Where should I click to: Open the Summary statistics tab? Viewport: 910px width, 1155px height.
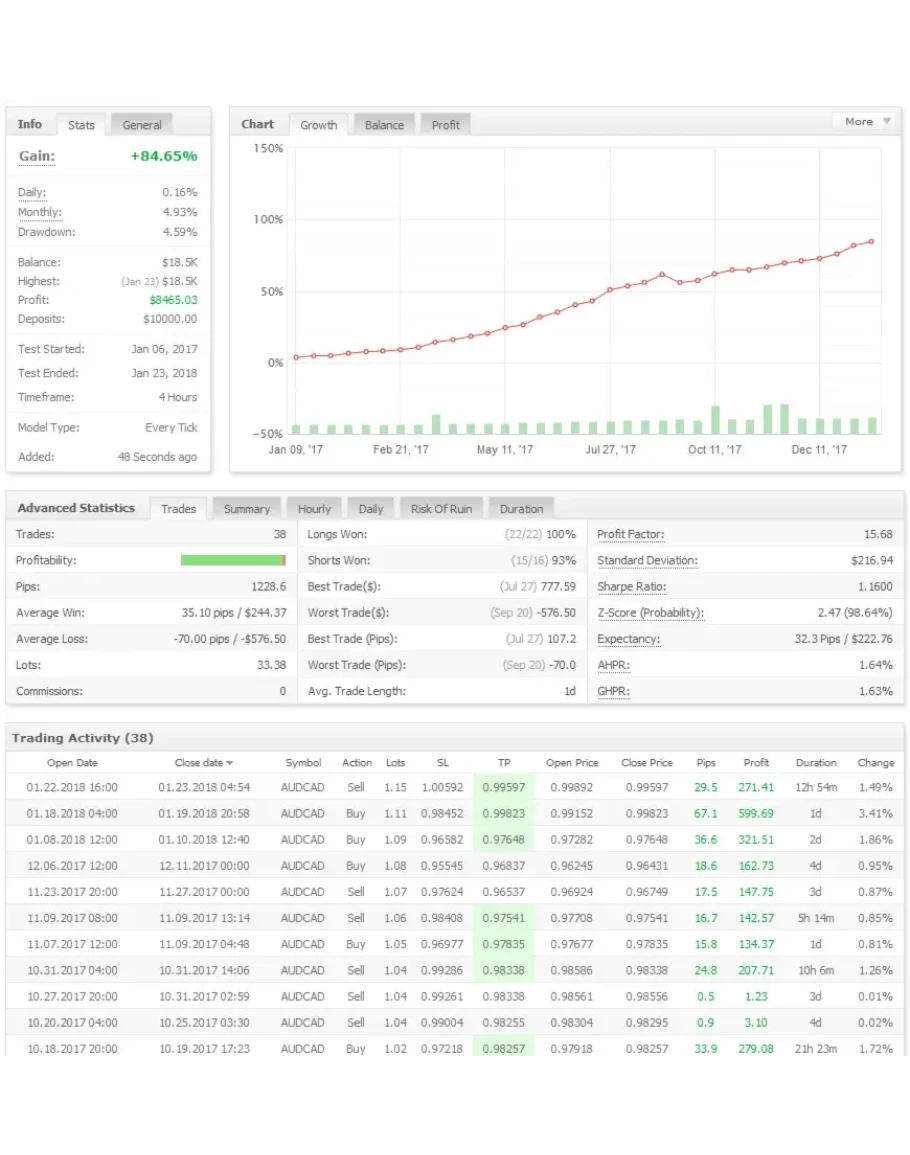247,509
